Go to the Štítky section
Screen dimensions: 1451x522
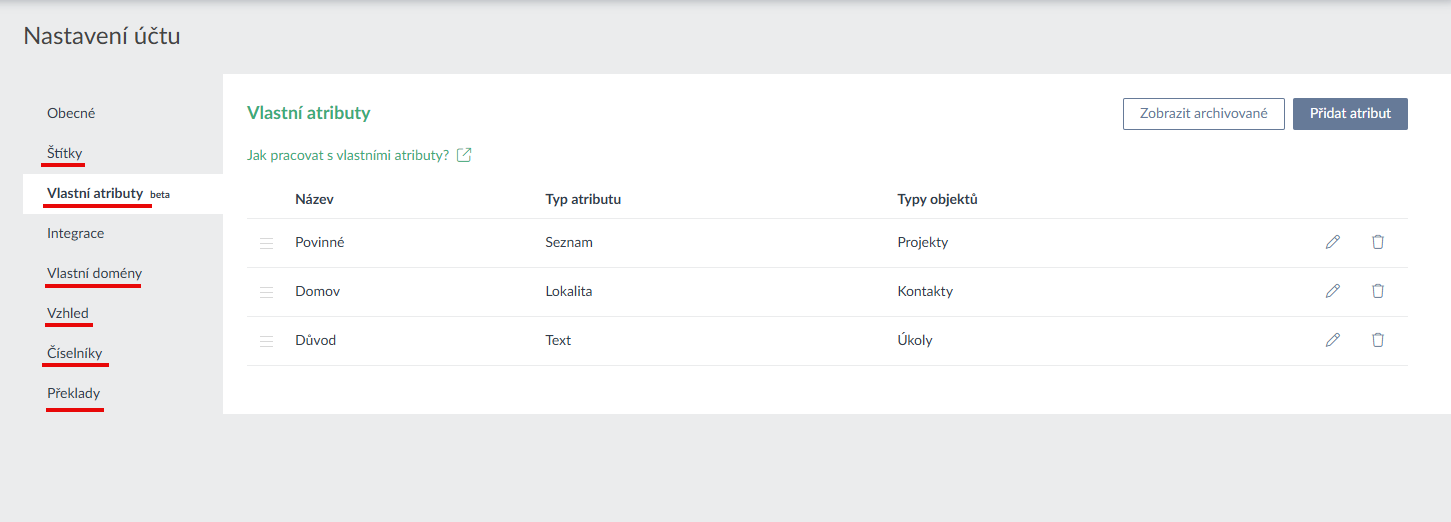65,153
